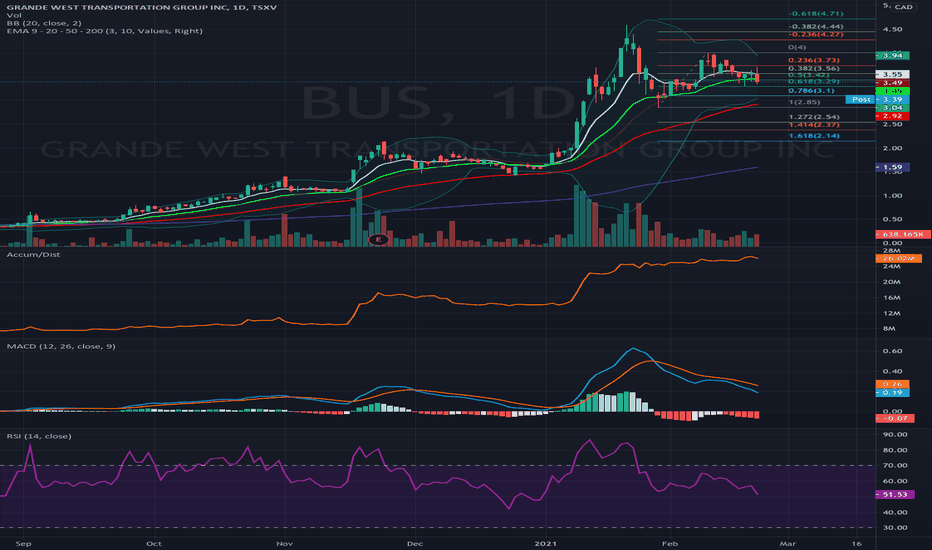Select the -0.382(4.44) Fibonacci level

[816, 27]
